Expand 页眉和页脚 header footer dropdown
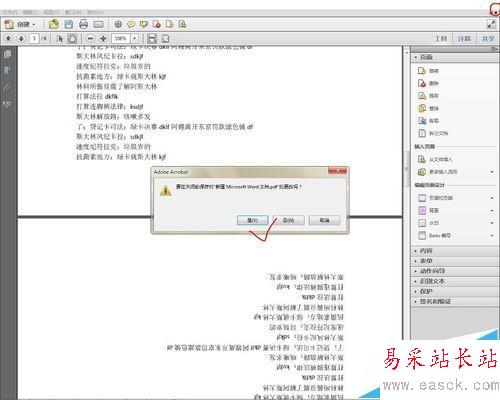Image resolution: width=500 pixels, height=400 pixels. coord(492,198)
